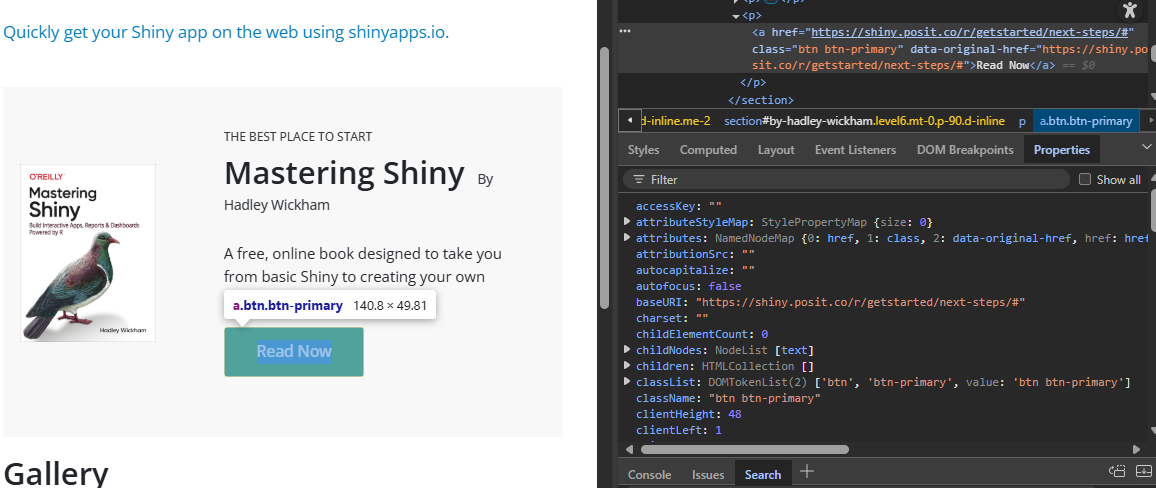Click the Read Now button
Image resolution: width=1156 pixels, height=488 pixels.
pos(294,352)
